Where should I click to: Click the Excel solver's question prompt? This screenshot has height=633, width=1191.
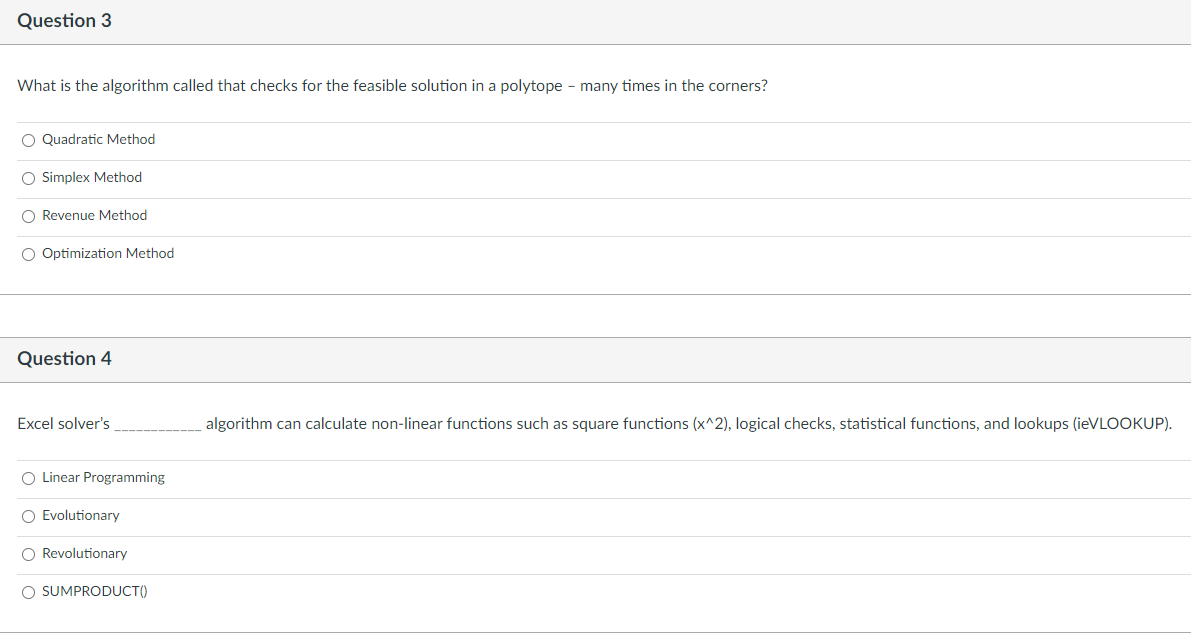pos(594,423)
